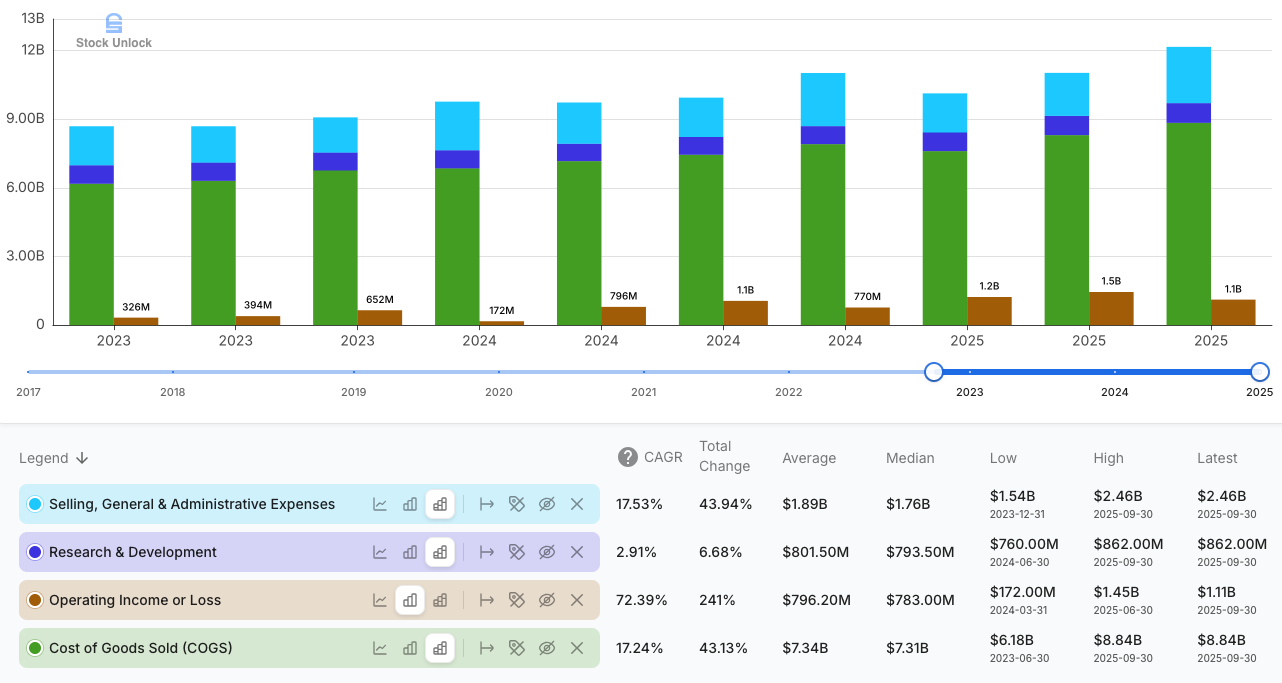Sort legend using the arrow next to Legend
Image resolution: width=1282 pixels, height=683 pixels.
82,458
